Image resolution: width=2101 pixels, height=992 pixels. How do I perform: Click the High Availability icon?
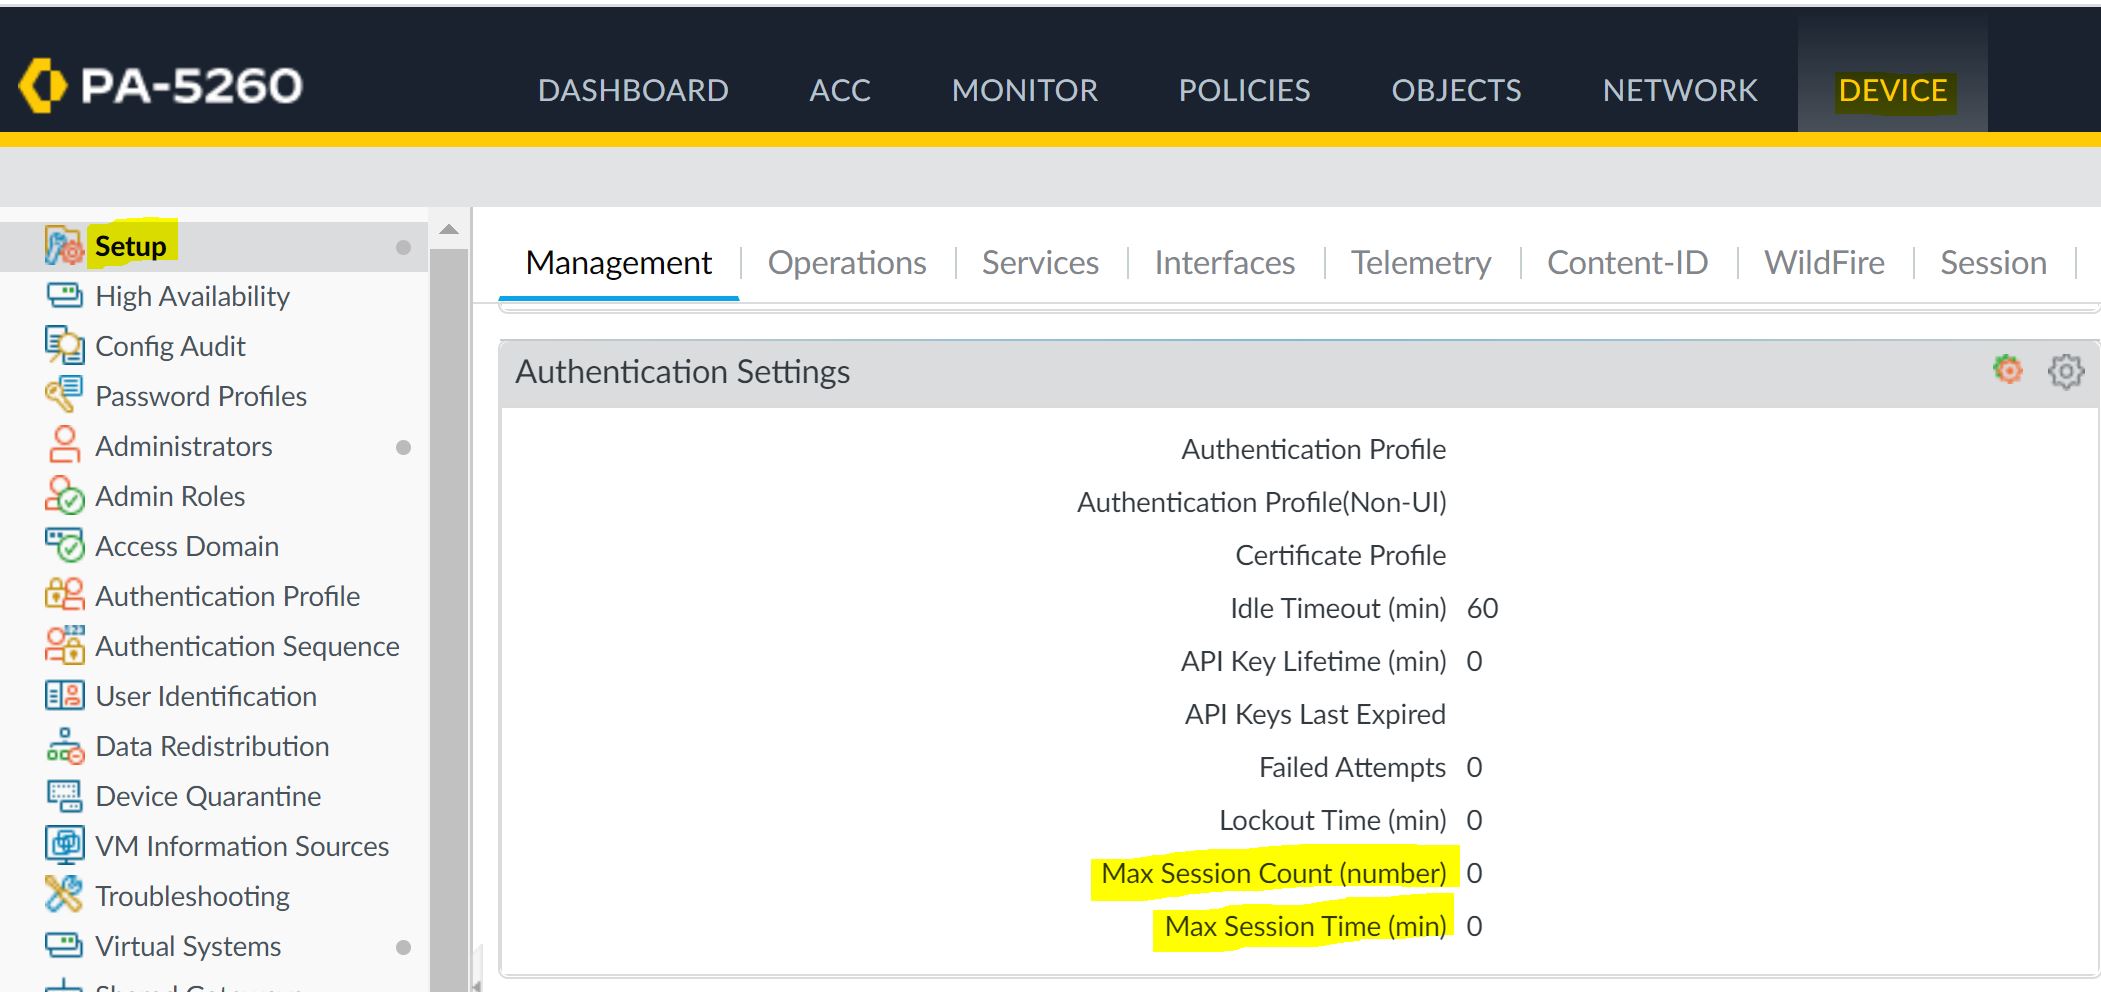tap(64, 296)
